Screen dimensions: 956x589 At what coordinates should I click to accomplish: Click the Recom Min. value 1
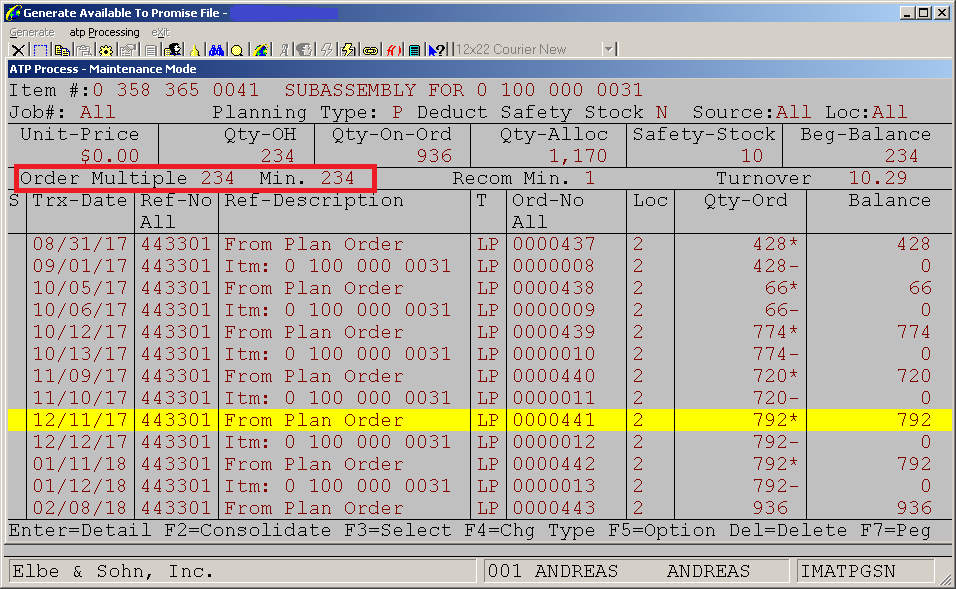(x=590, y=178)
